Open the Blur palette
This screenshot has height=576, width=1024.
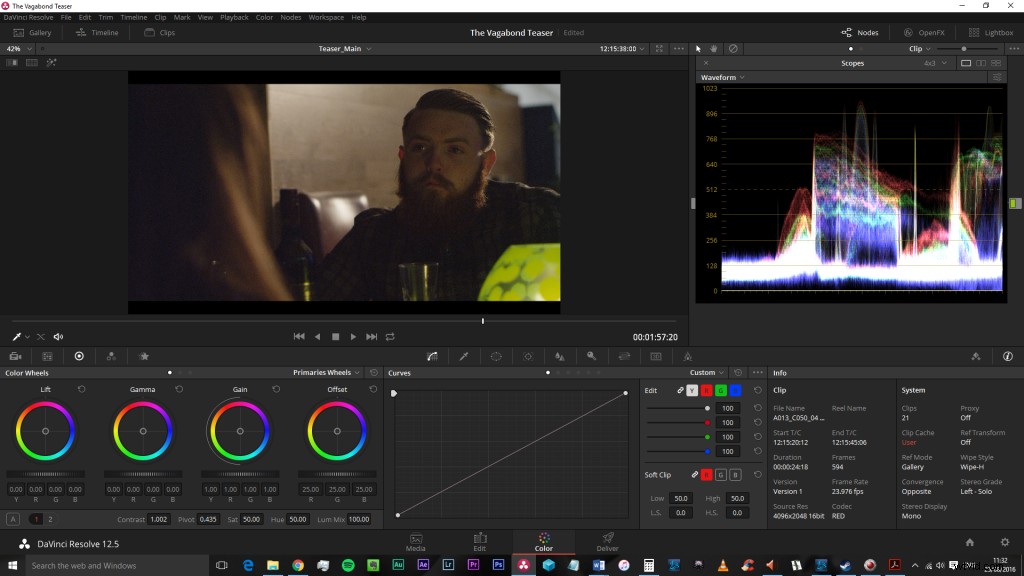(x=559, y=355)
